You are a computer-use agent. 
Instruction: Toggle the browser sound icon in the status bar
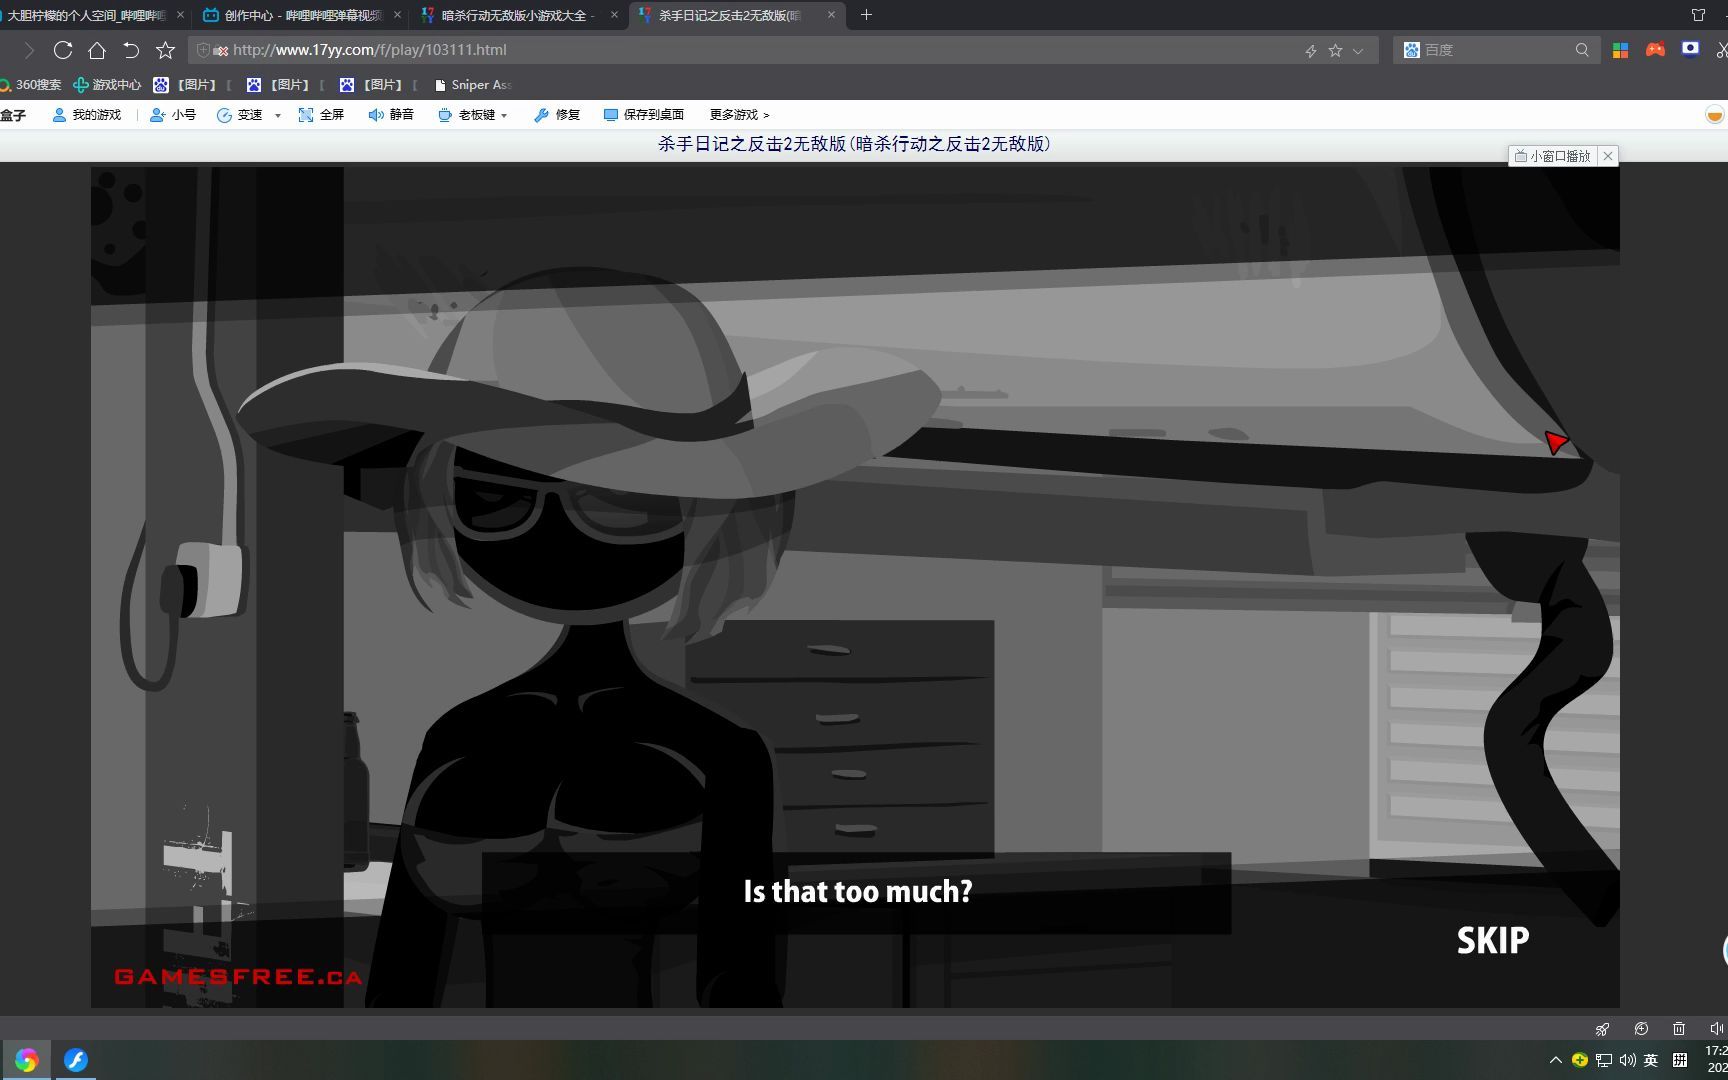point(1716,1029)
